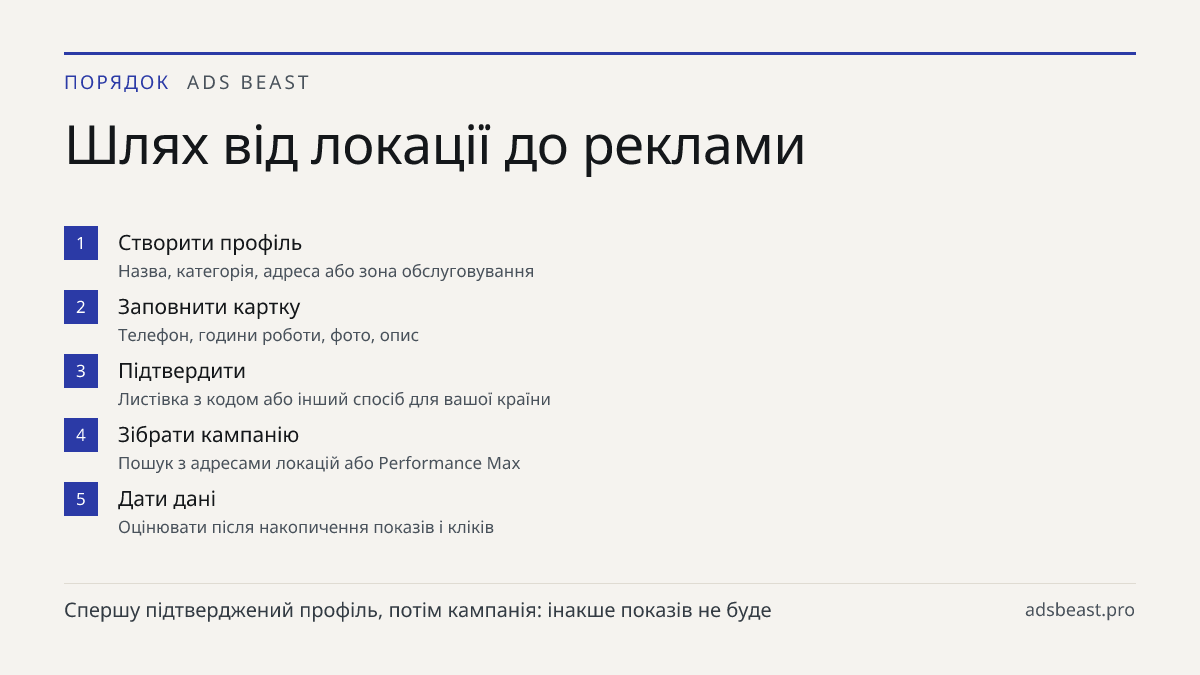Click the step number 5 badge

[81, 499]
